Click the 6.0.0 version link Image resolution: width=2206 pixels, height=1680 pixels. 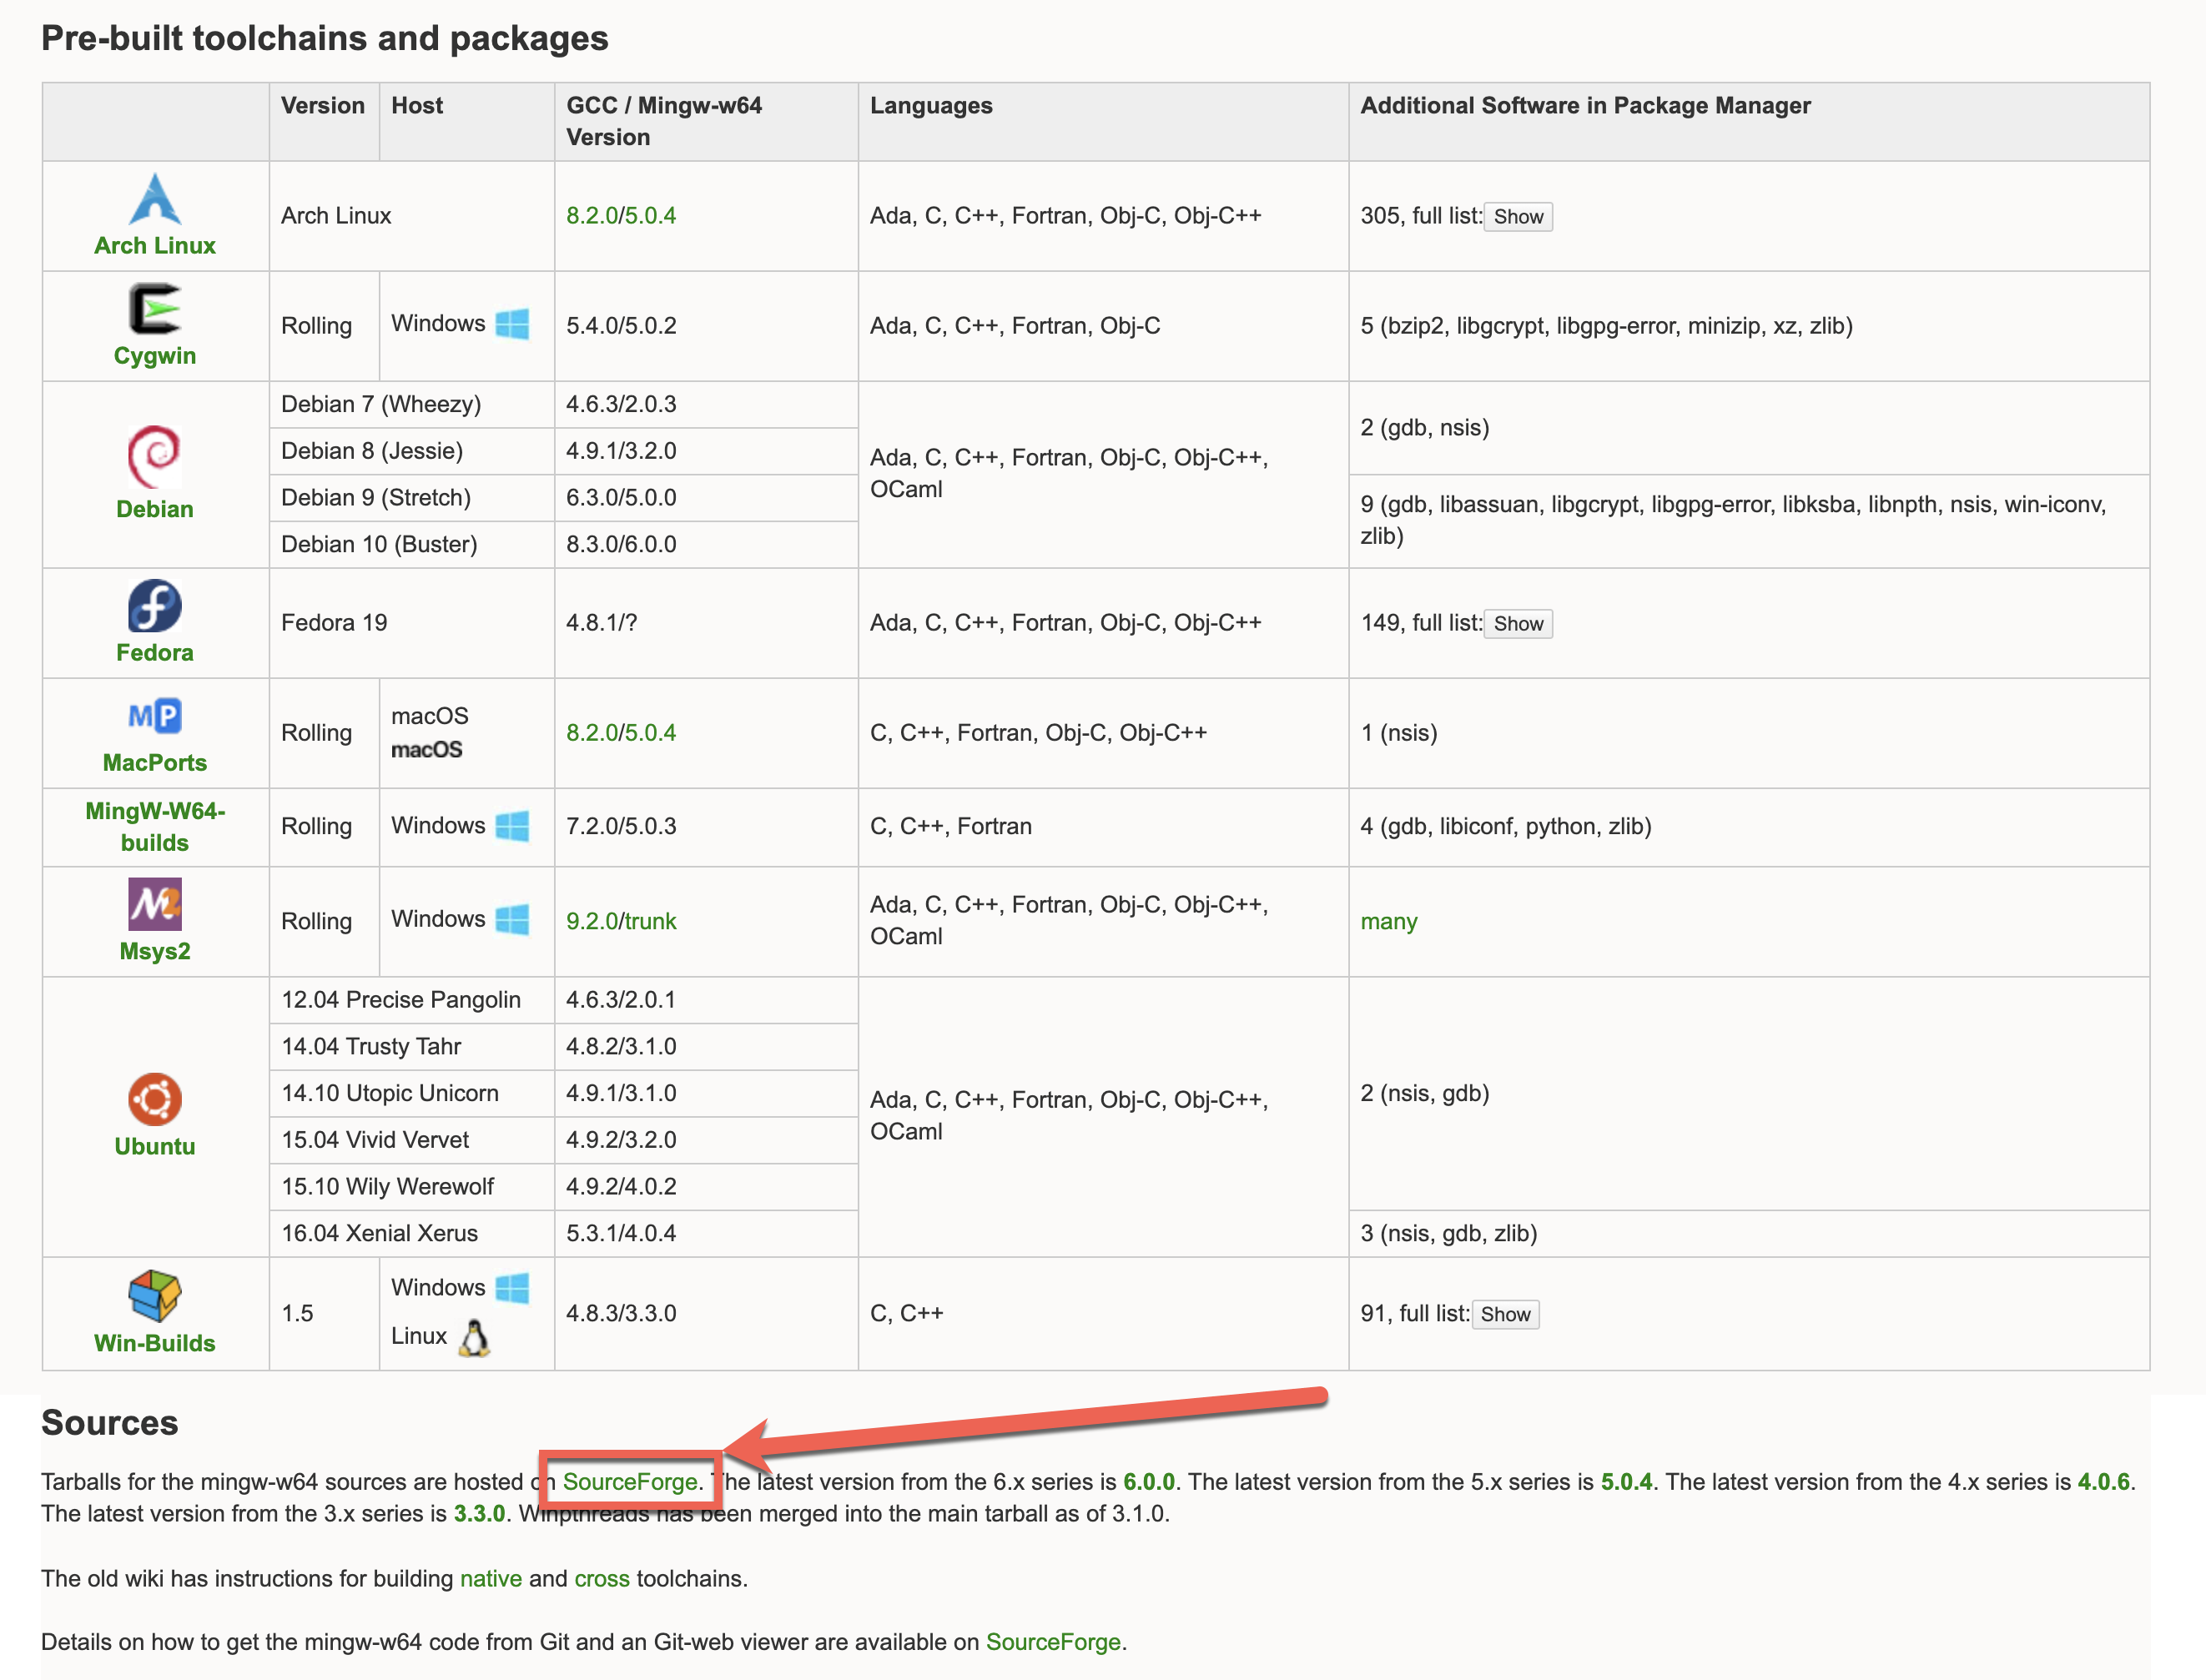point(1149,1481)
